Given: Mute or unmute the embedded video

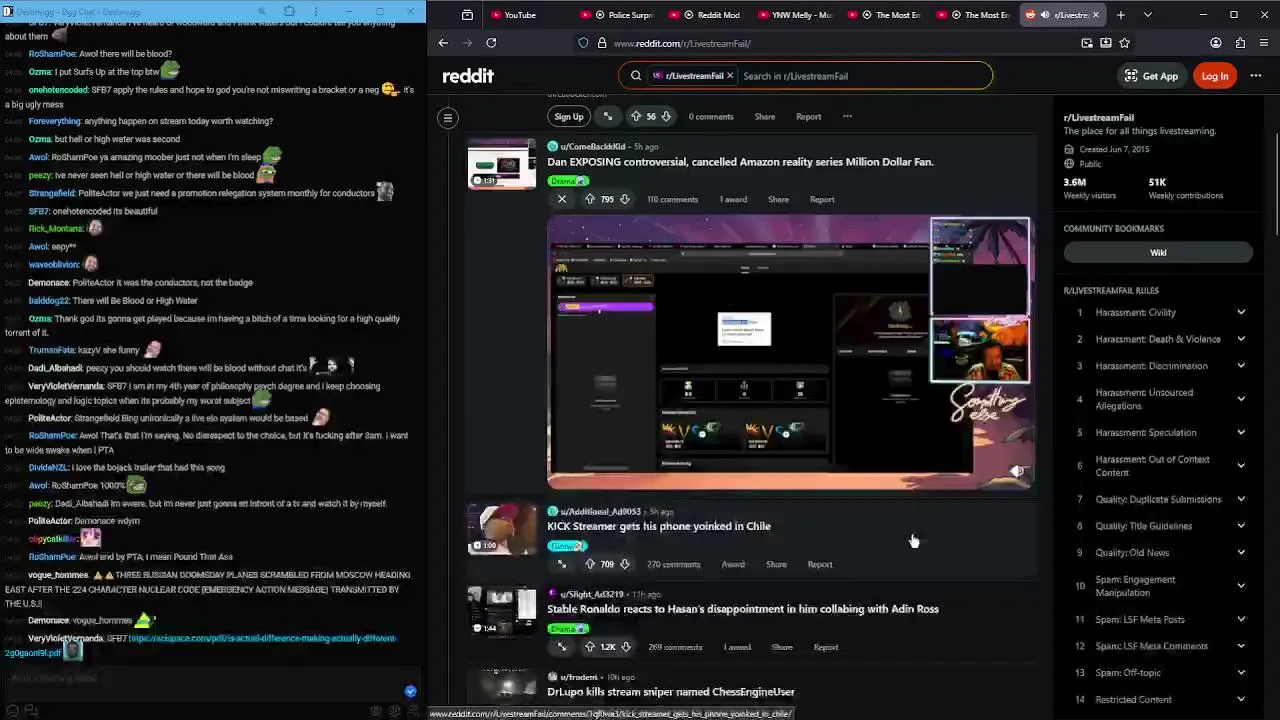Looking at the screenshot, I should coord(1017,472).
